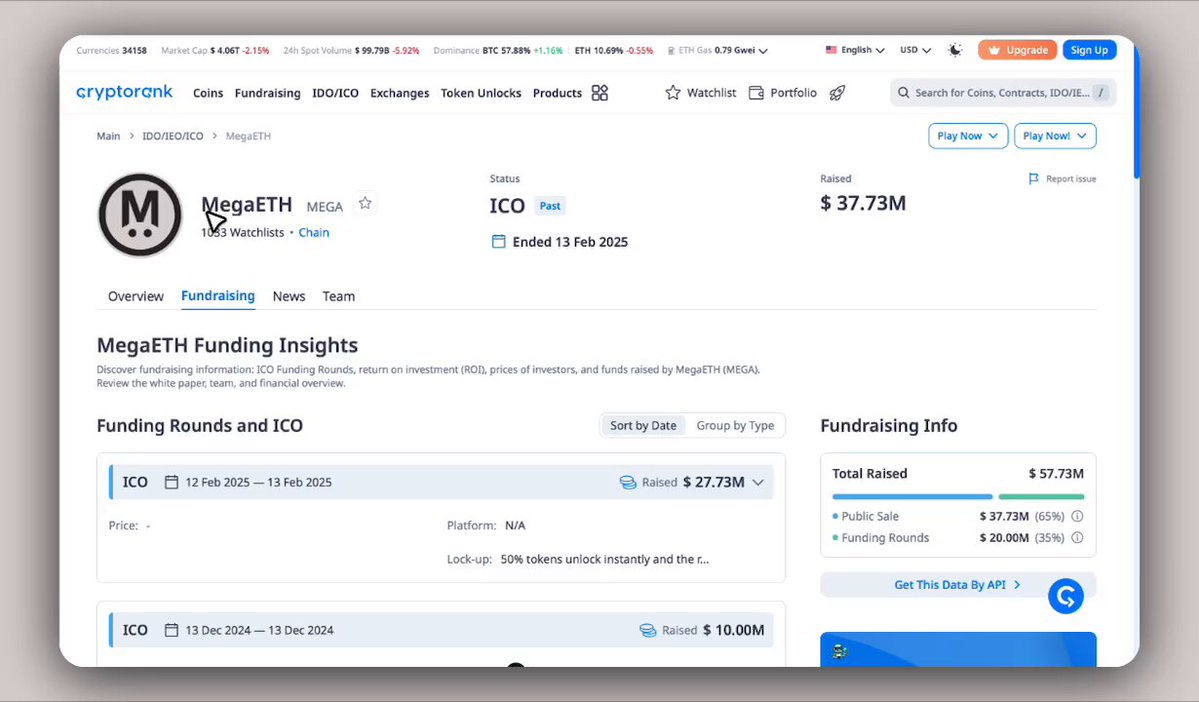Screen dimensions: 1199x702
Task: Switch to the Fundraising tab
Action: pyautogui.click(x=218, y=296)
